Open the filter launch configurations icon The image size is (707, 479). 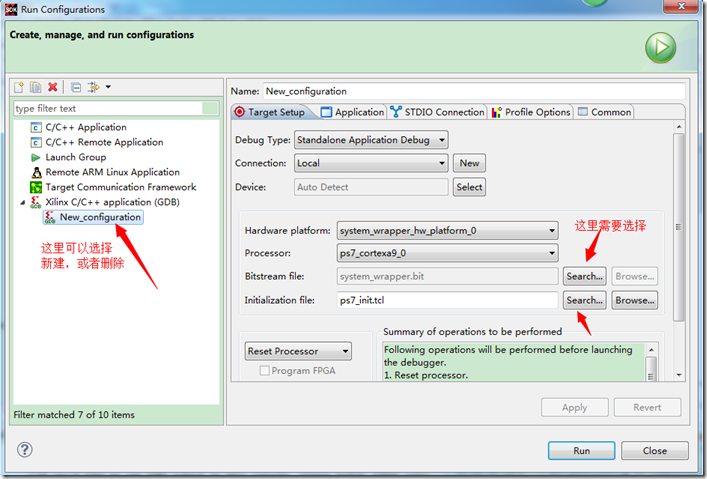pyautogui.click(x=95, y=88)
